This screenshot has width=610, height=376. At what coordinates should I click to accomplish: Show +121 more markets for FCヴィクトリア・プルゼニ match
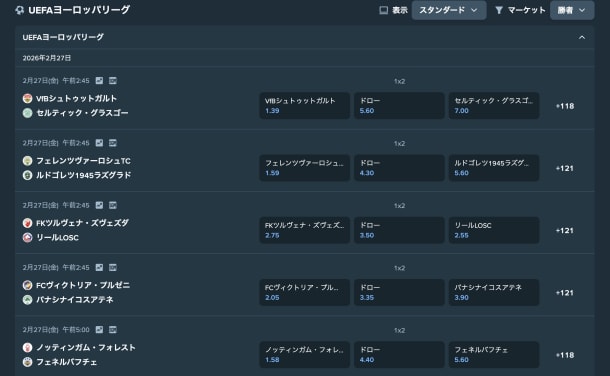pyautogui.click(x=565, y=292)
